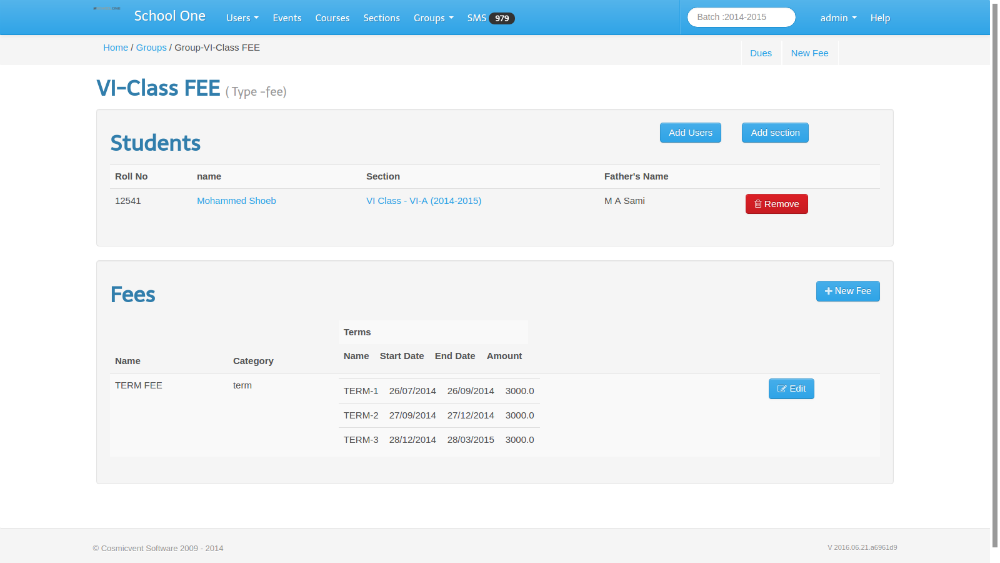Image resolution: width=1000 pixels, height=563 pixels.
Task: Select the TERM FEE name cell
Action: click(138, 386)
